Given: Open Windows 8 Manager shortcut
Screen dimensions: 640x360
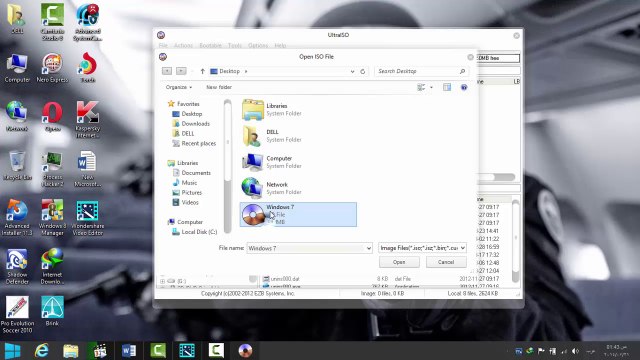Looking at the screenshot, I should point(52,217).
